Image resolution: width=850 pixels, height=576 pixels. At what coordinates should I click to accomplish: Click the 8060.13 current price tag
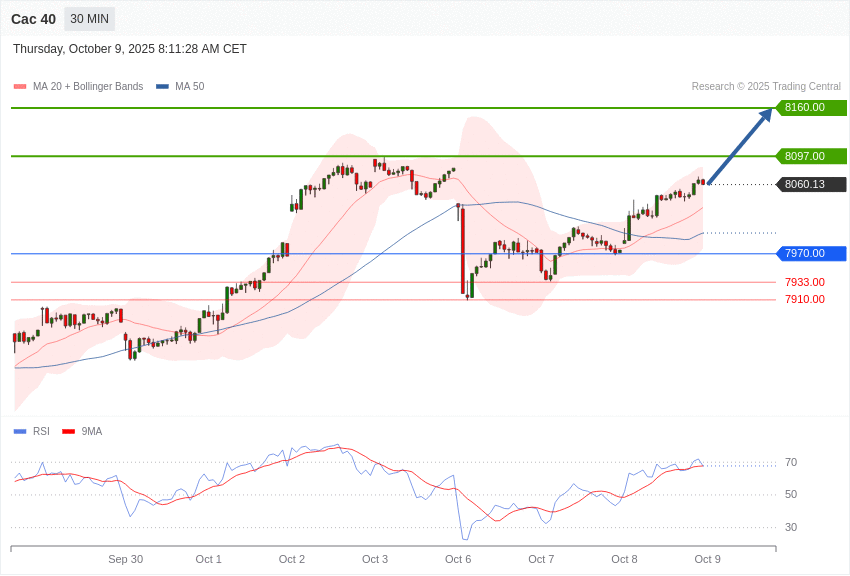810,184
